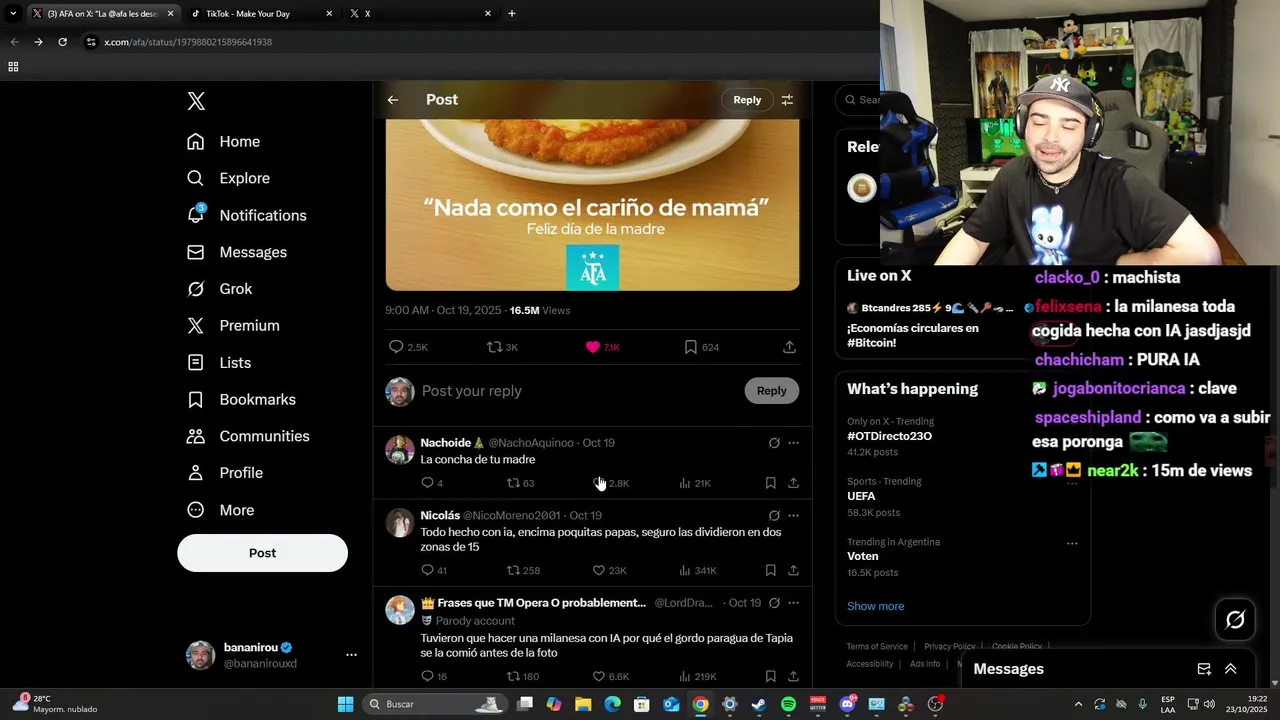Open more options on Frases que TM reply

(793, 603)
